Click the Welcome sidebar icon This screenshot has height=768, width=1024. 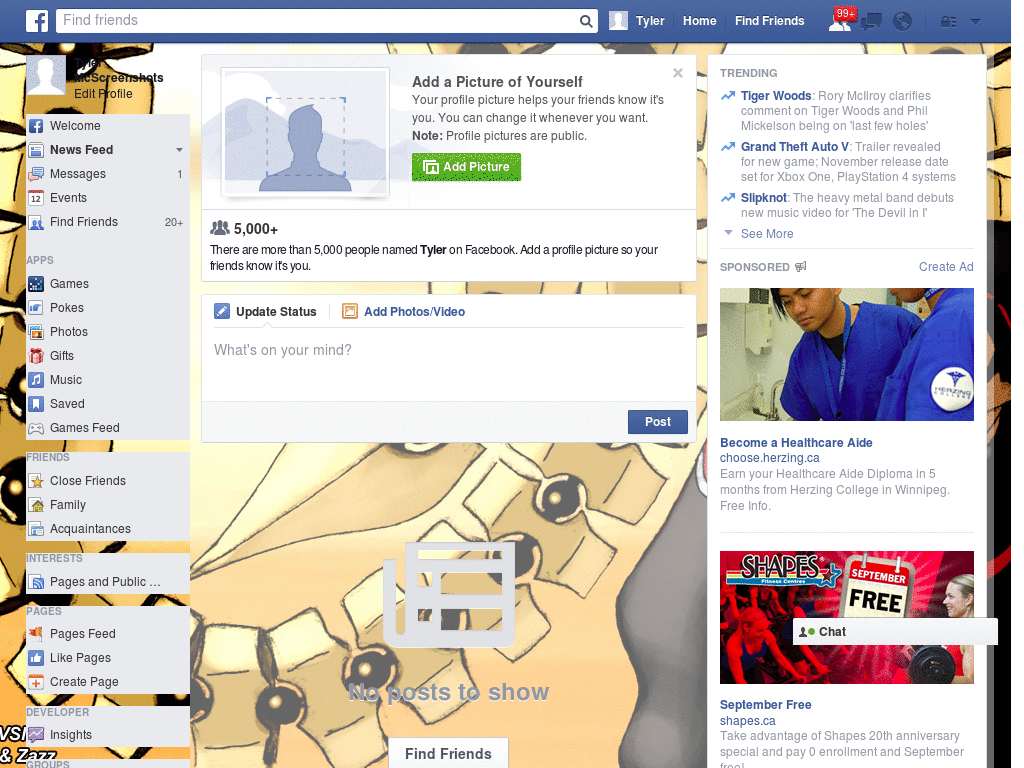[x=36, y=126]
